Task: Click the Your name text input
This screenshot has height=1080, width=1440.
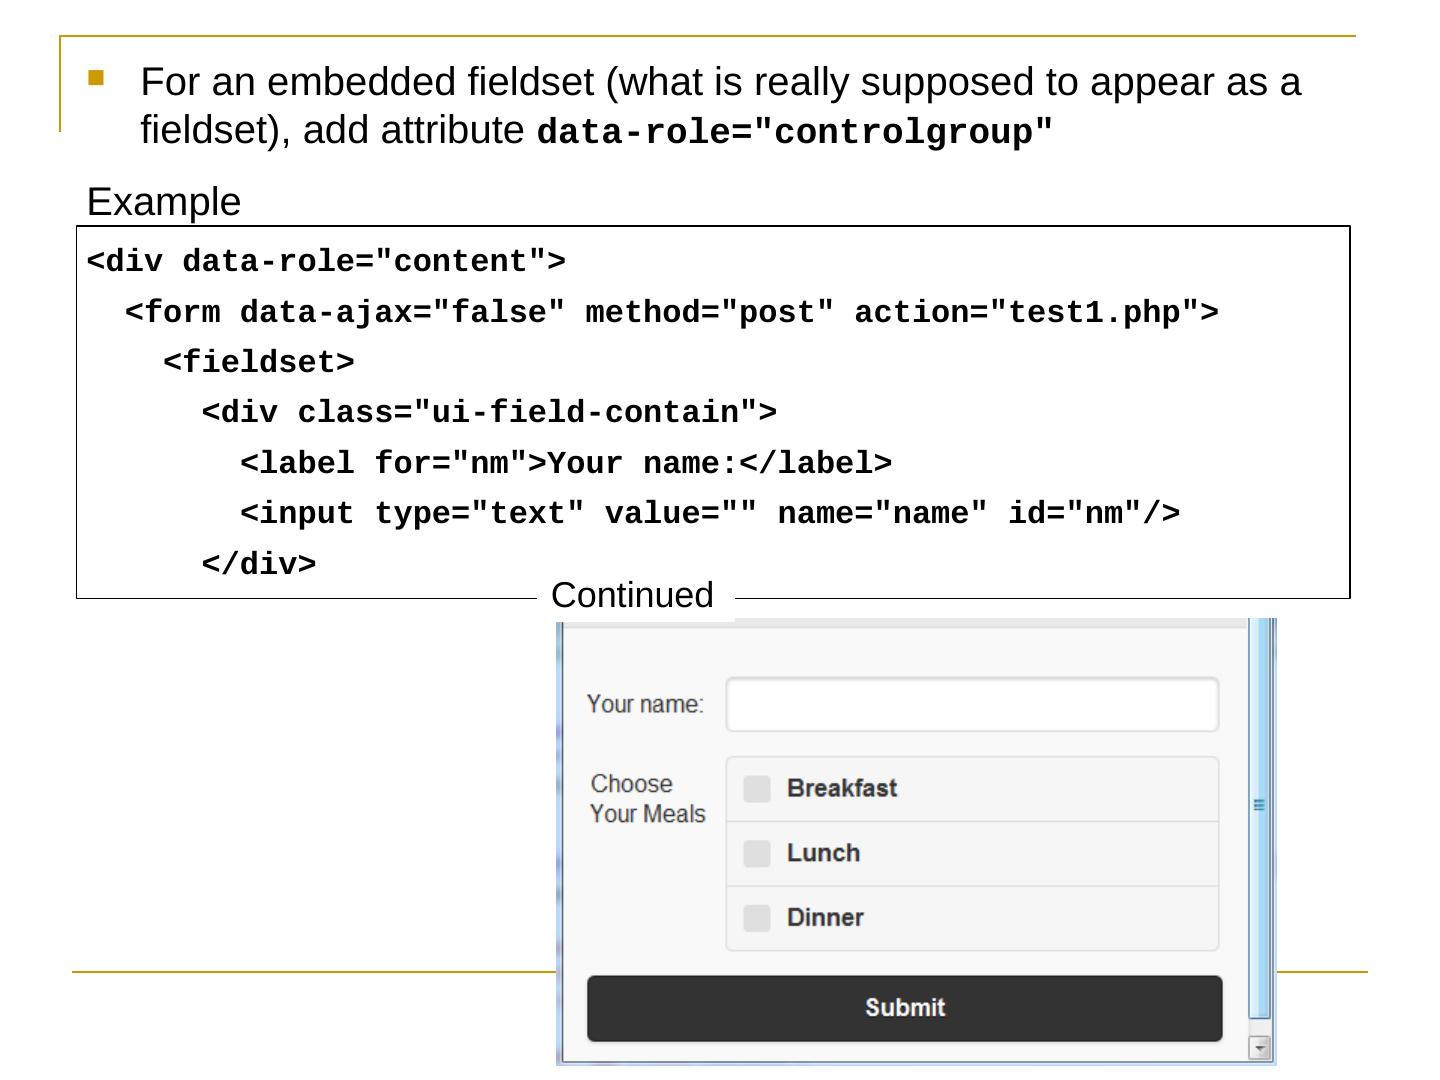Action: 971,704
